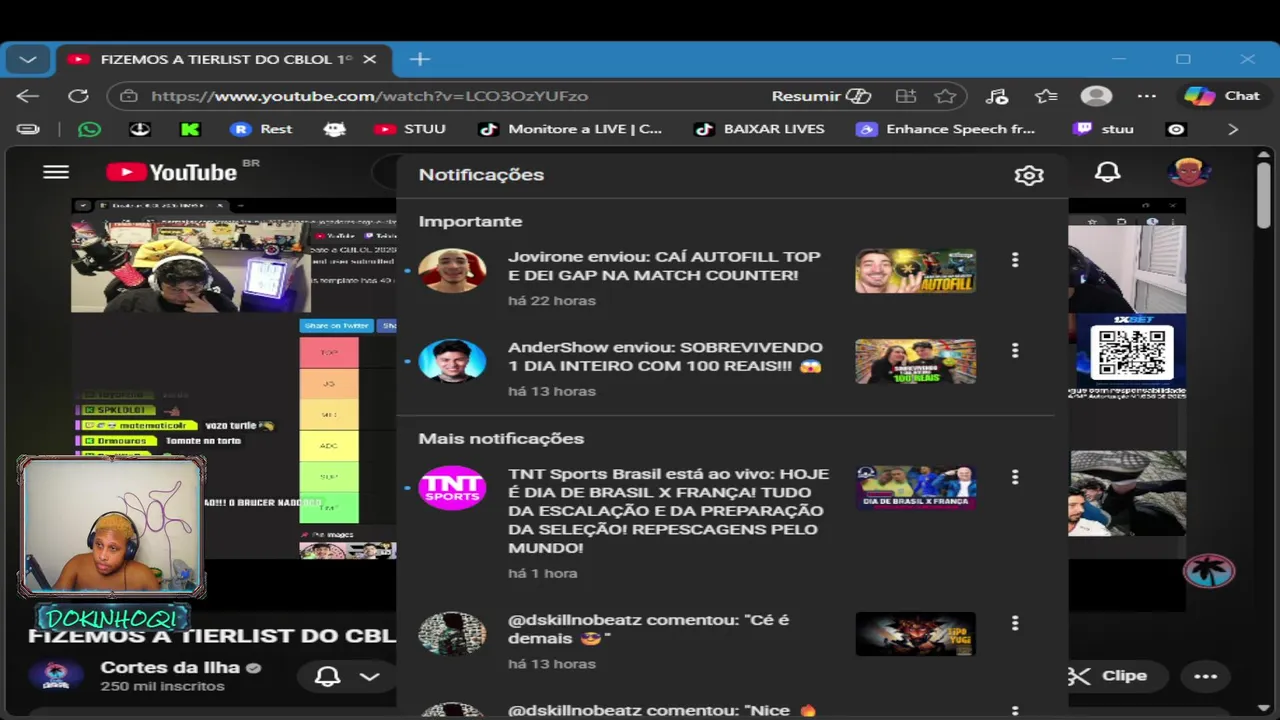This screenshot has width=1280, height=720.
Task: Open Monitore a LIVE bookmark
Action: [x=570, y=129]
